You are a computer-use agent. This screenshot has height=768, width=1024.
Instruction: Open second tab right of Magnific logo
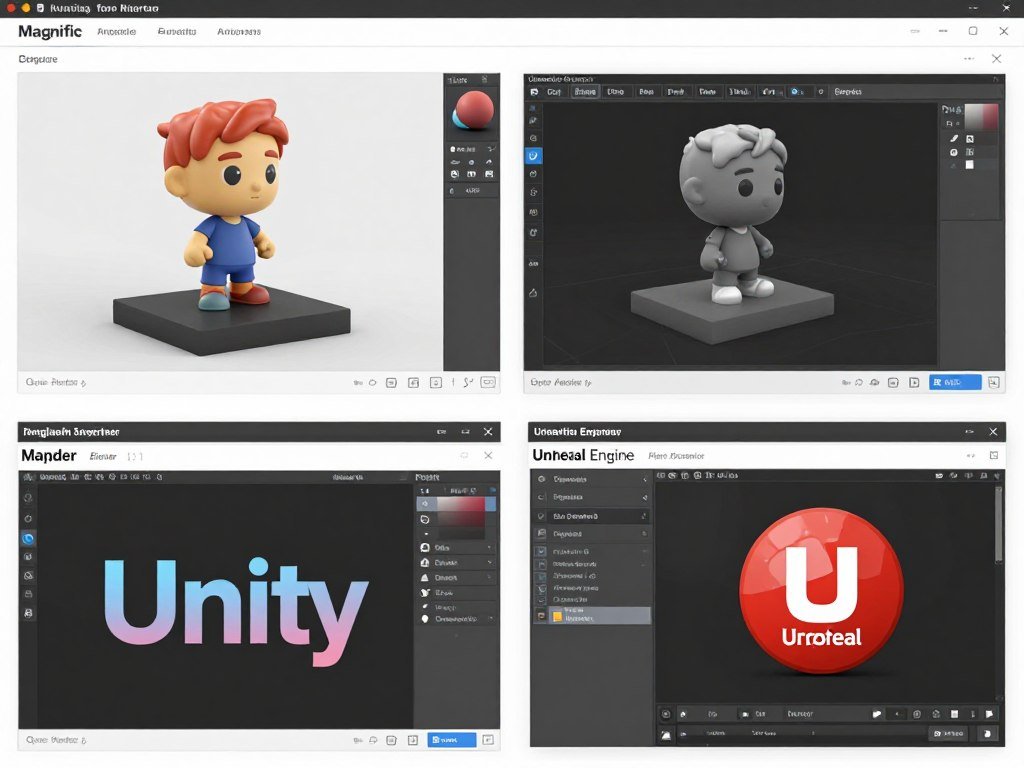177,31
